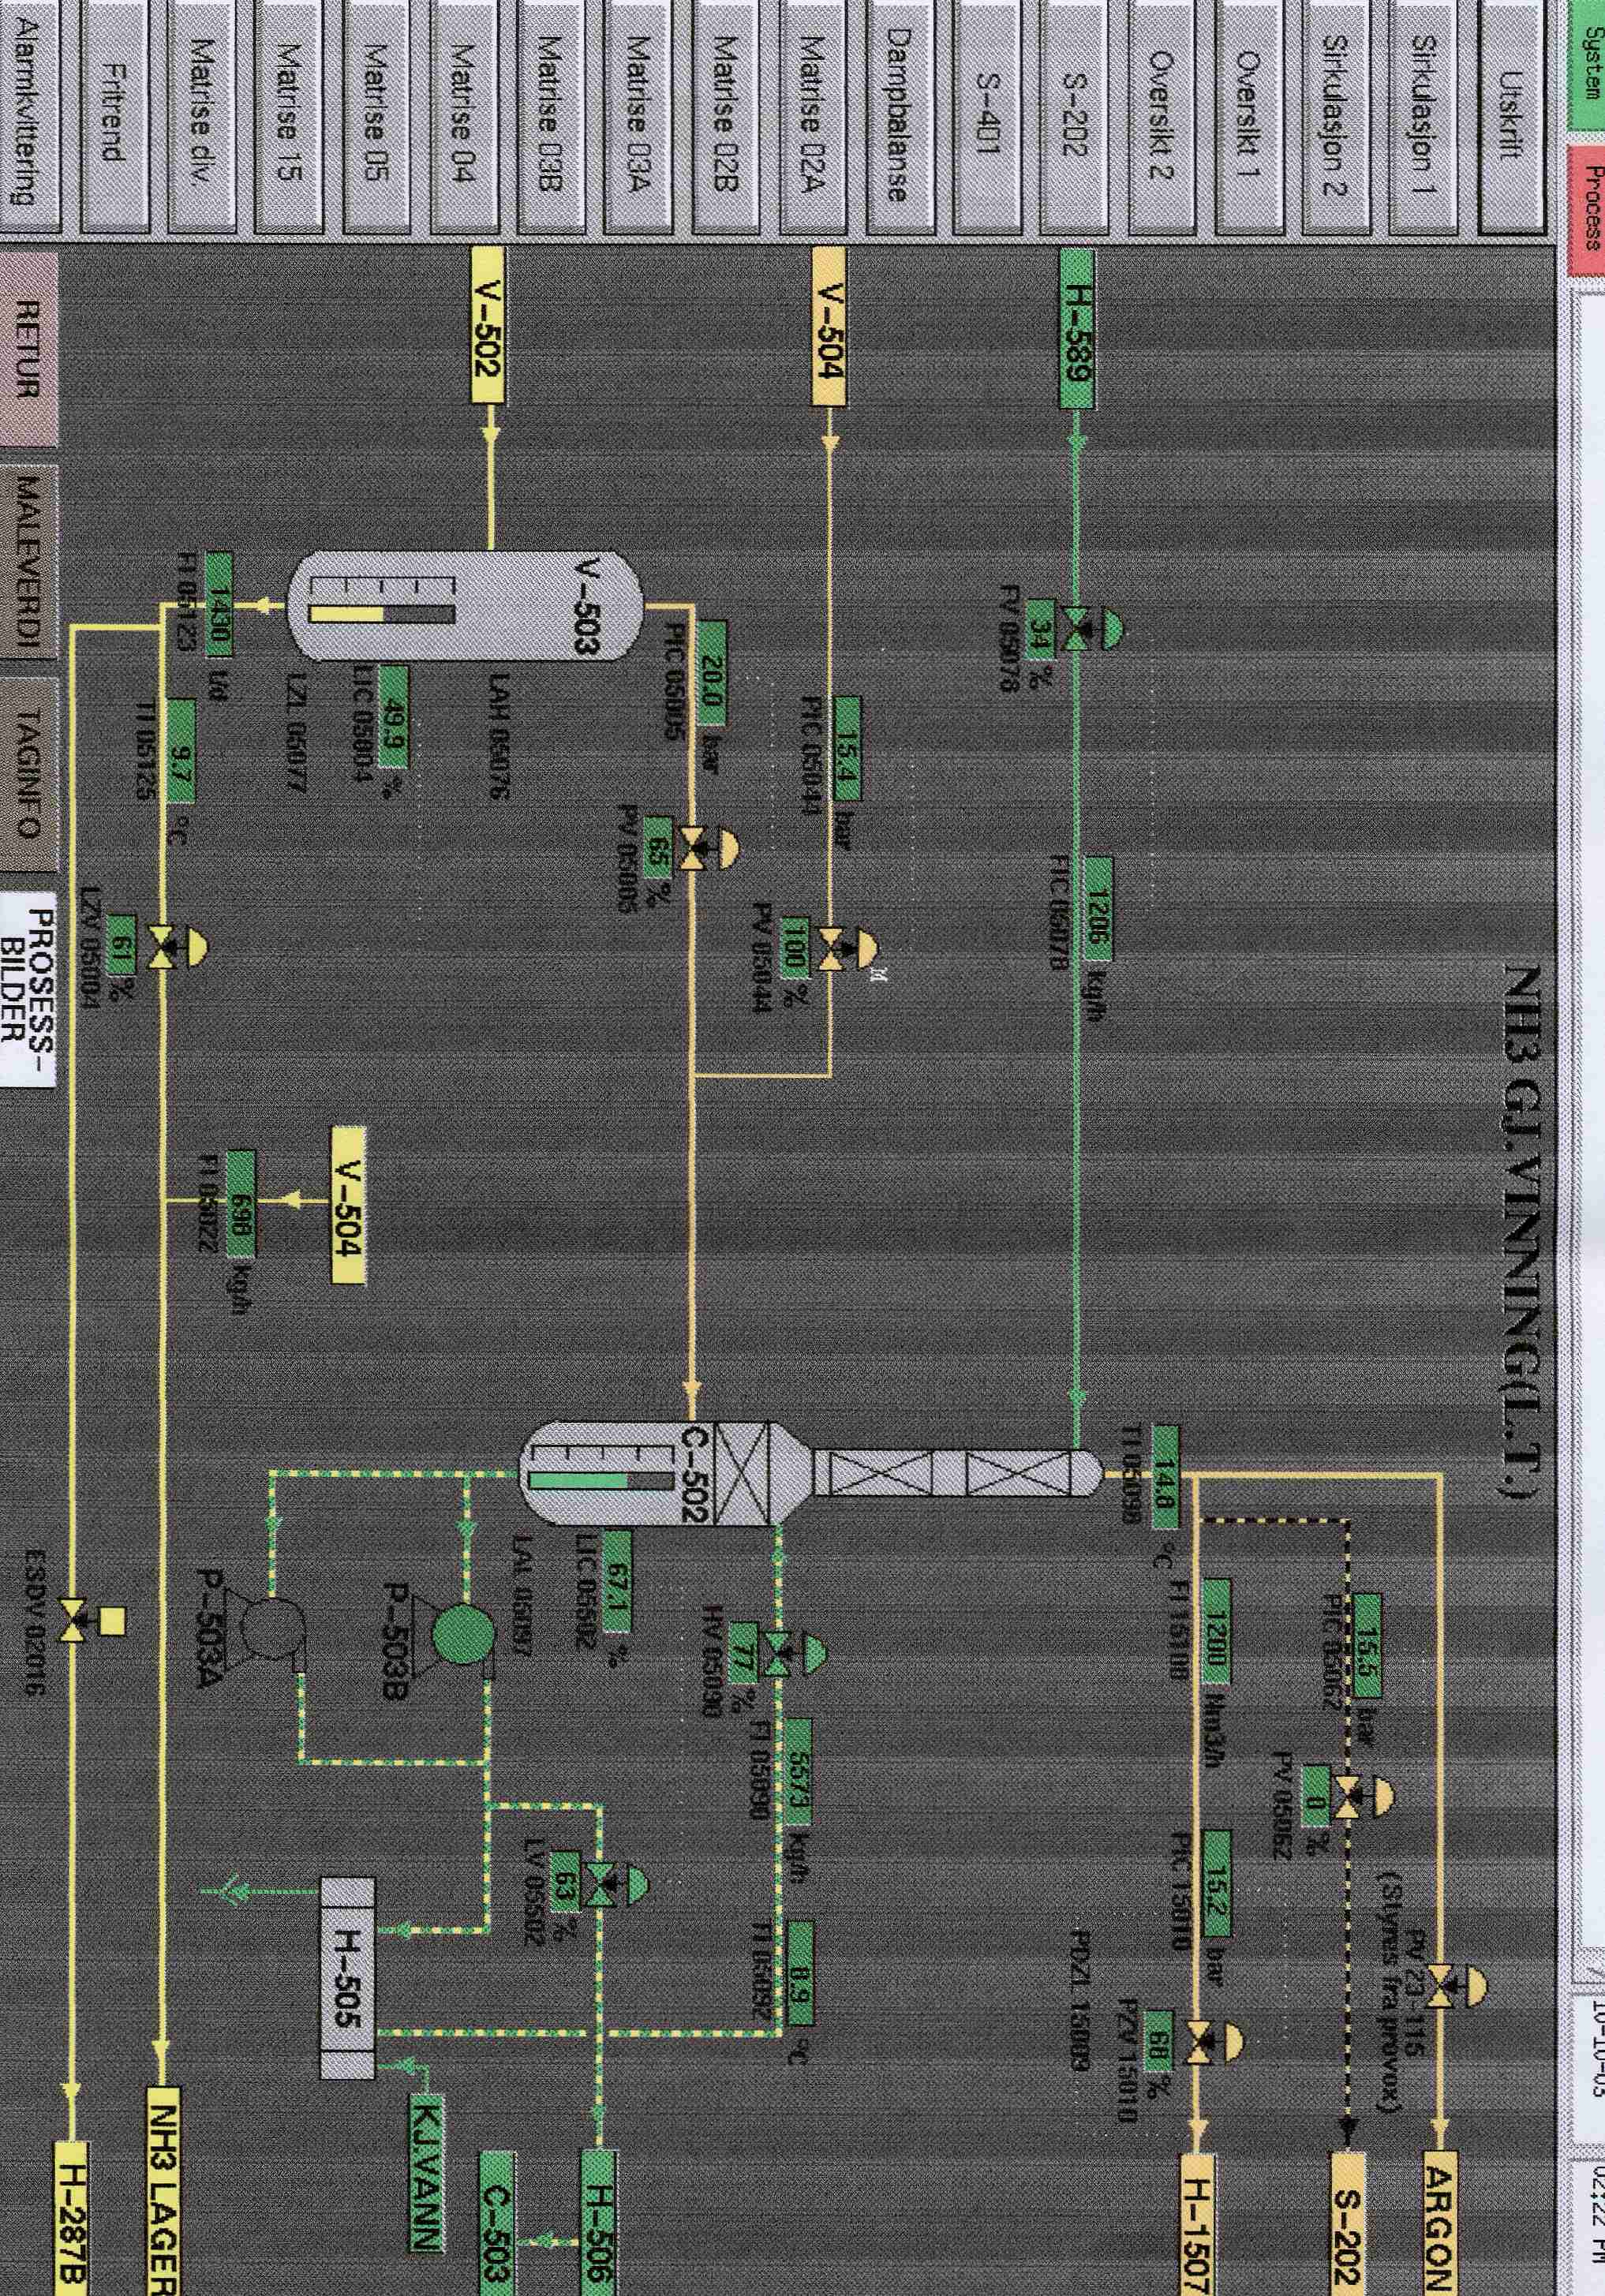The height and width of the screenshot is (2296, 1605).
Task: Follow the V-504 link above PIC 05044
Action: (828, 327)
